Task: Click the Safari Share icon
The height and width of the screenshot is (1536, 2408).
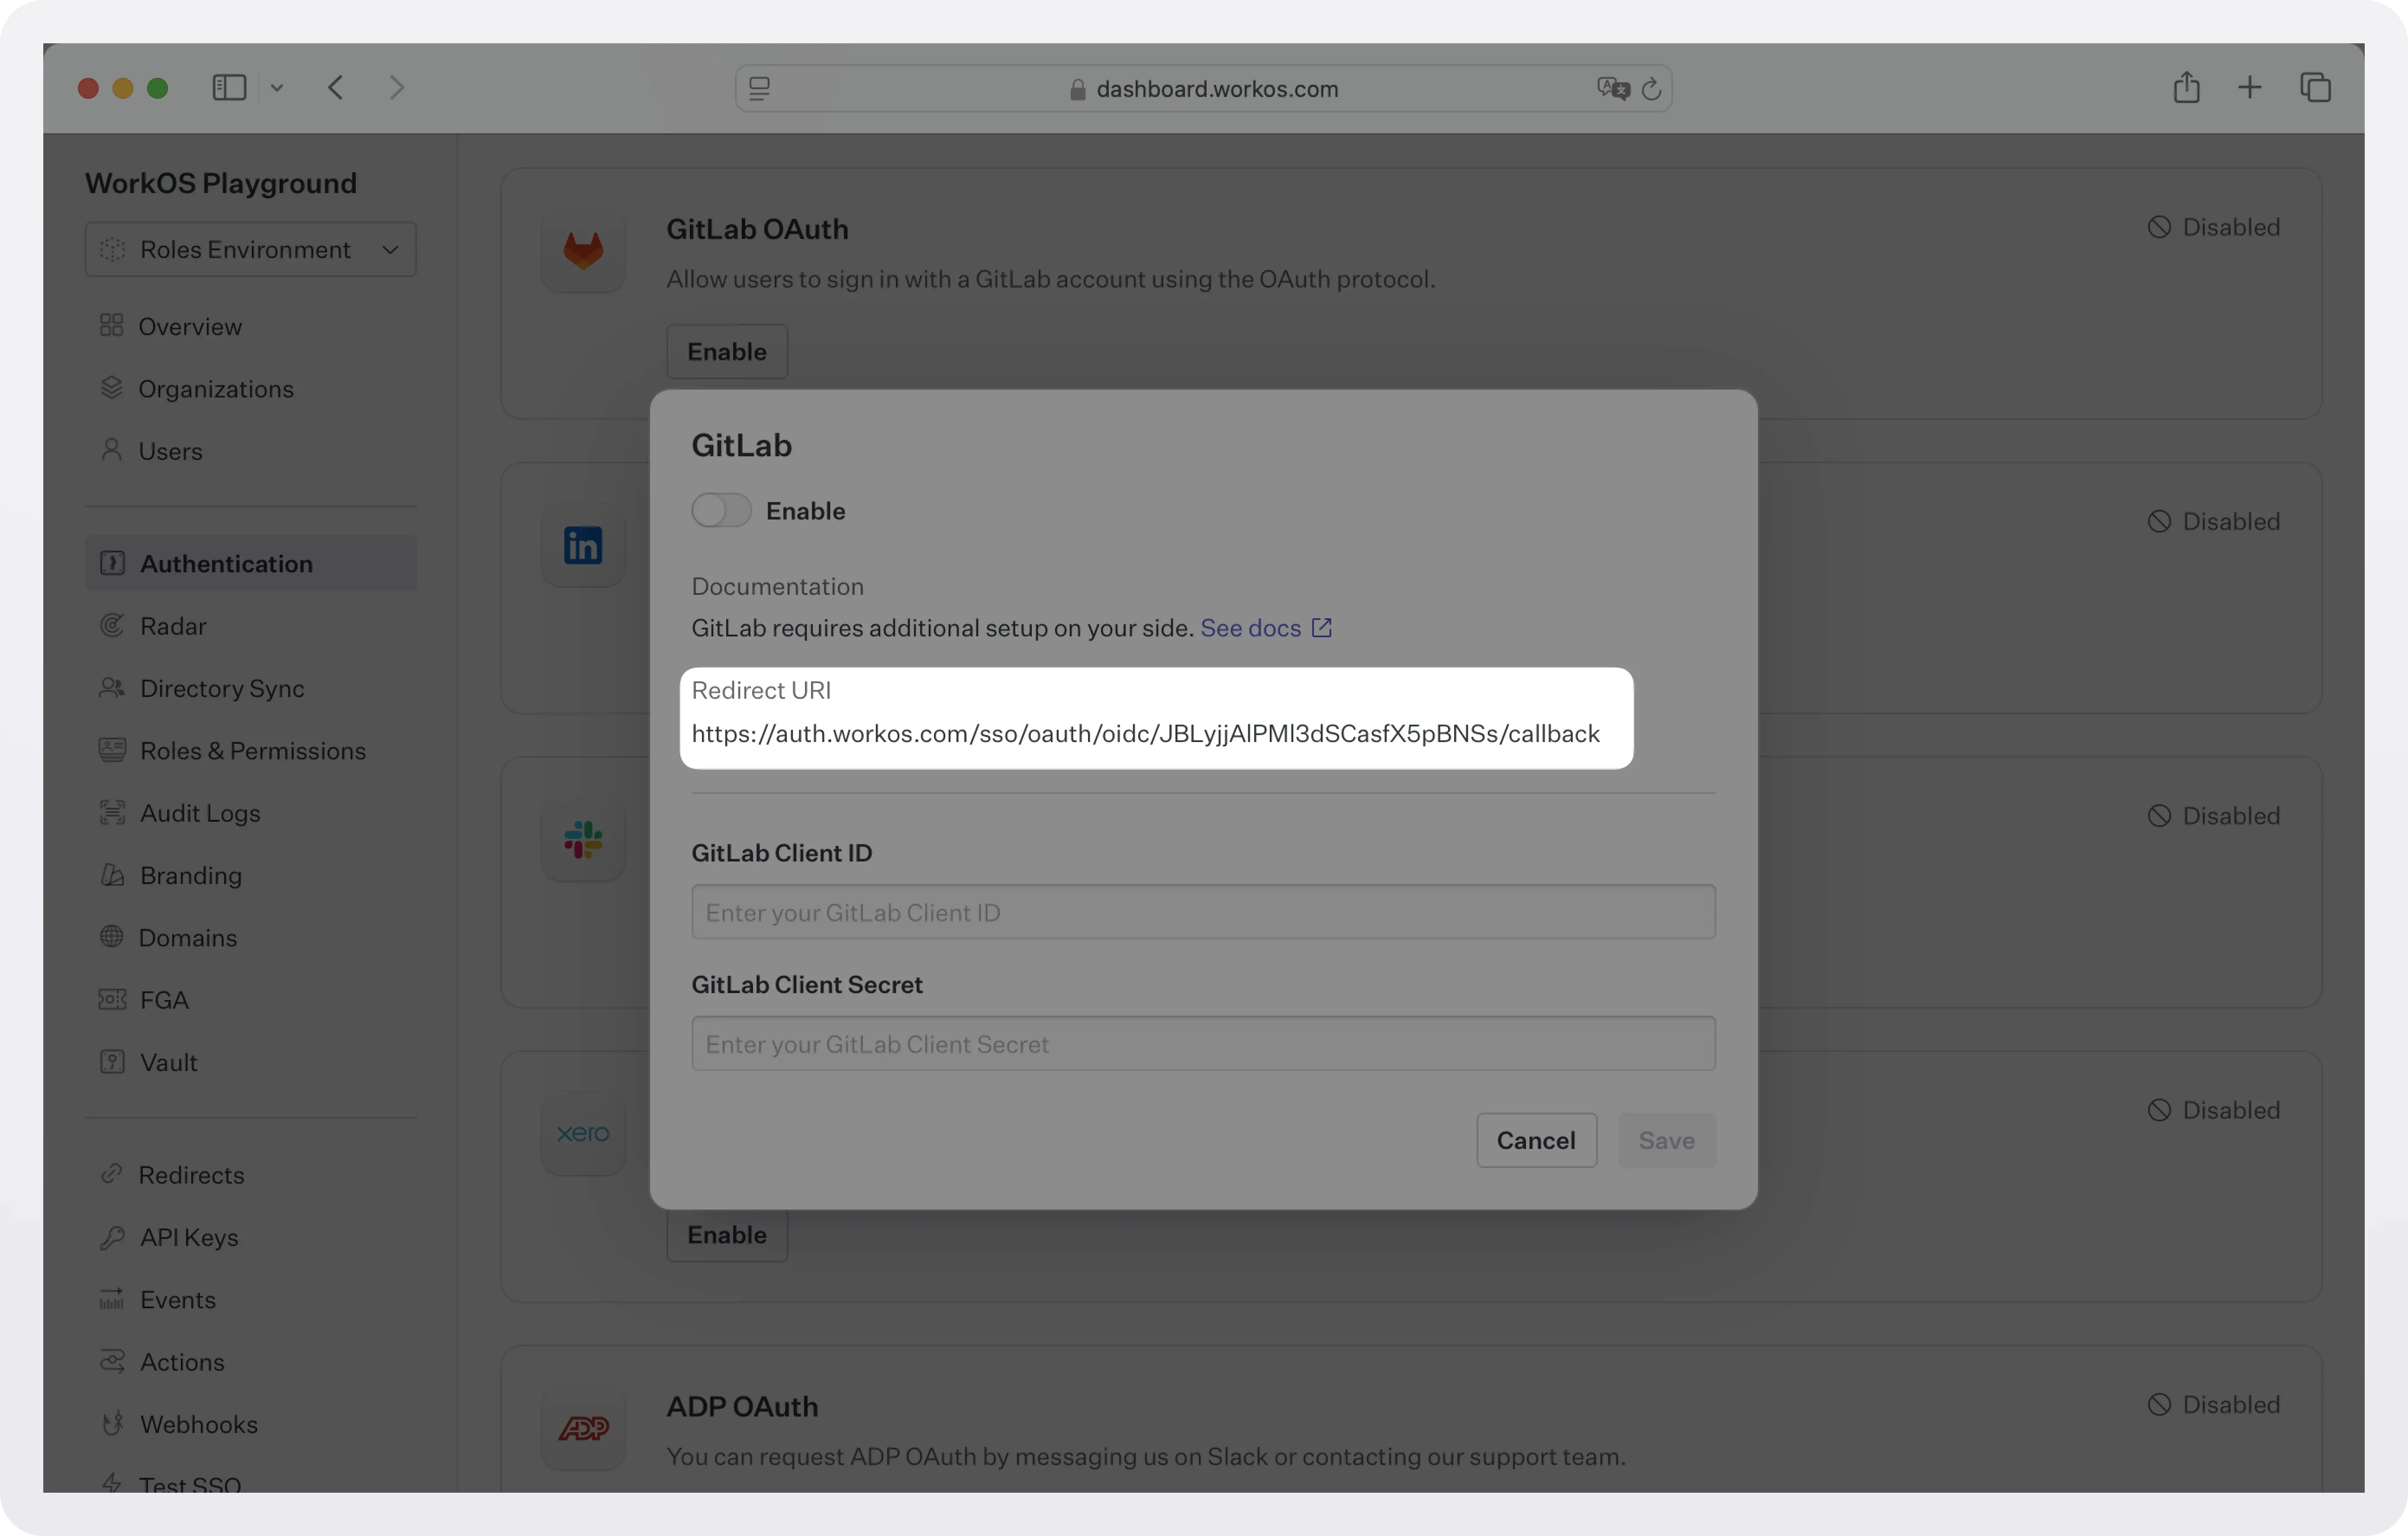Action: (2186, 87)
